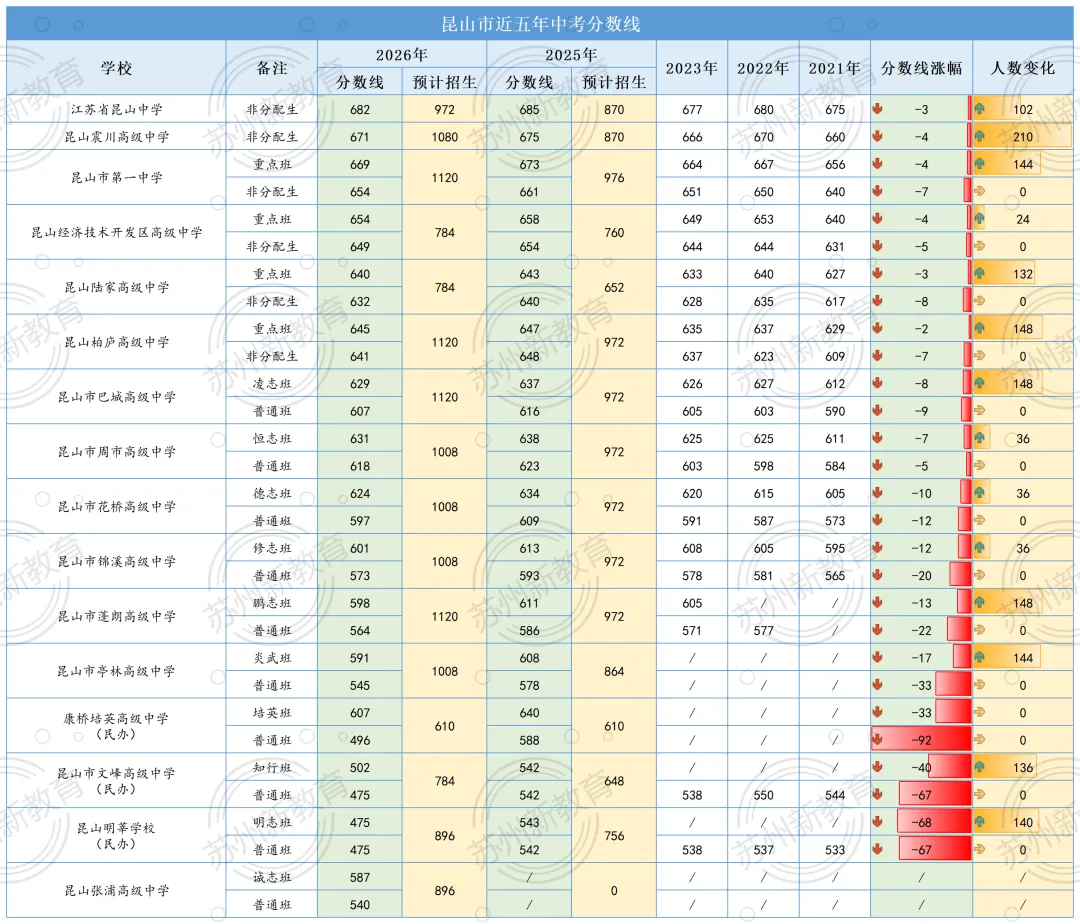Click the red down arrow beside -40
This screenshot has height=924, width=1080.
coord(878,766)
